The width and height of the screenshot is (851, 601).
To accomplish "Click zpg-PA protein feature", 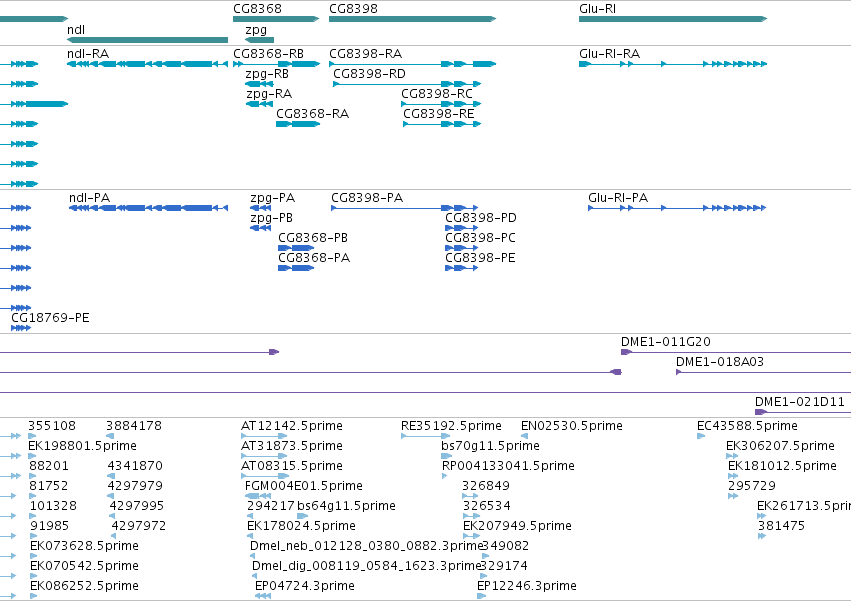I will (261, 208).
